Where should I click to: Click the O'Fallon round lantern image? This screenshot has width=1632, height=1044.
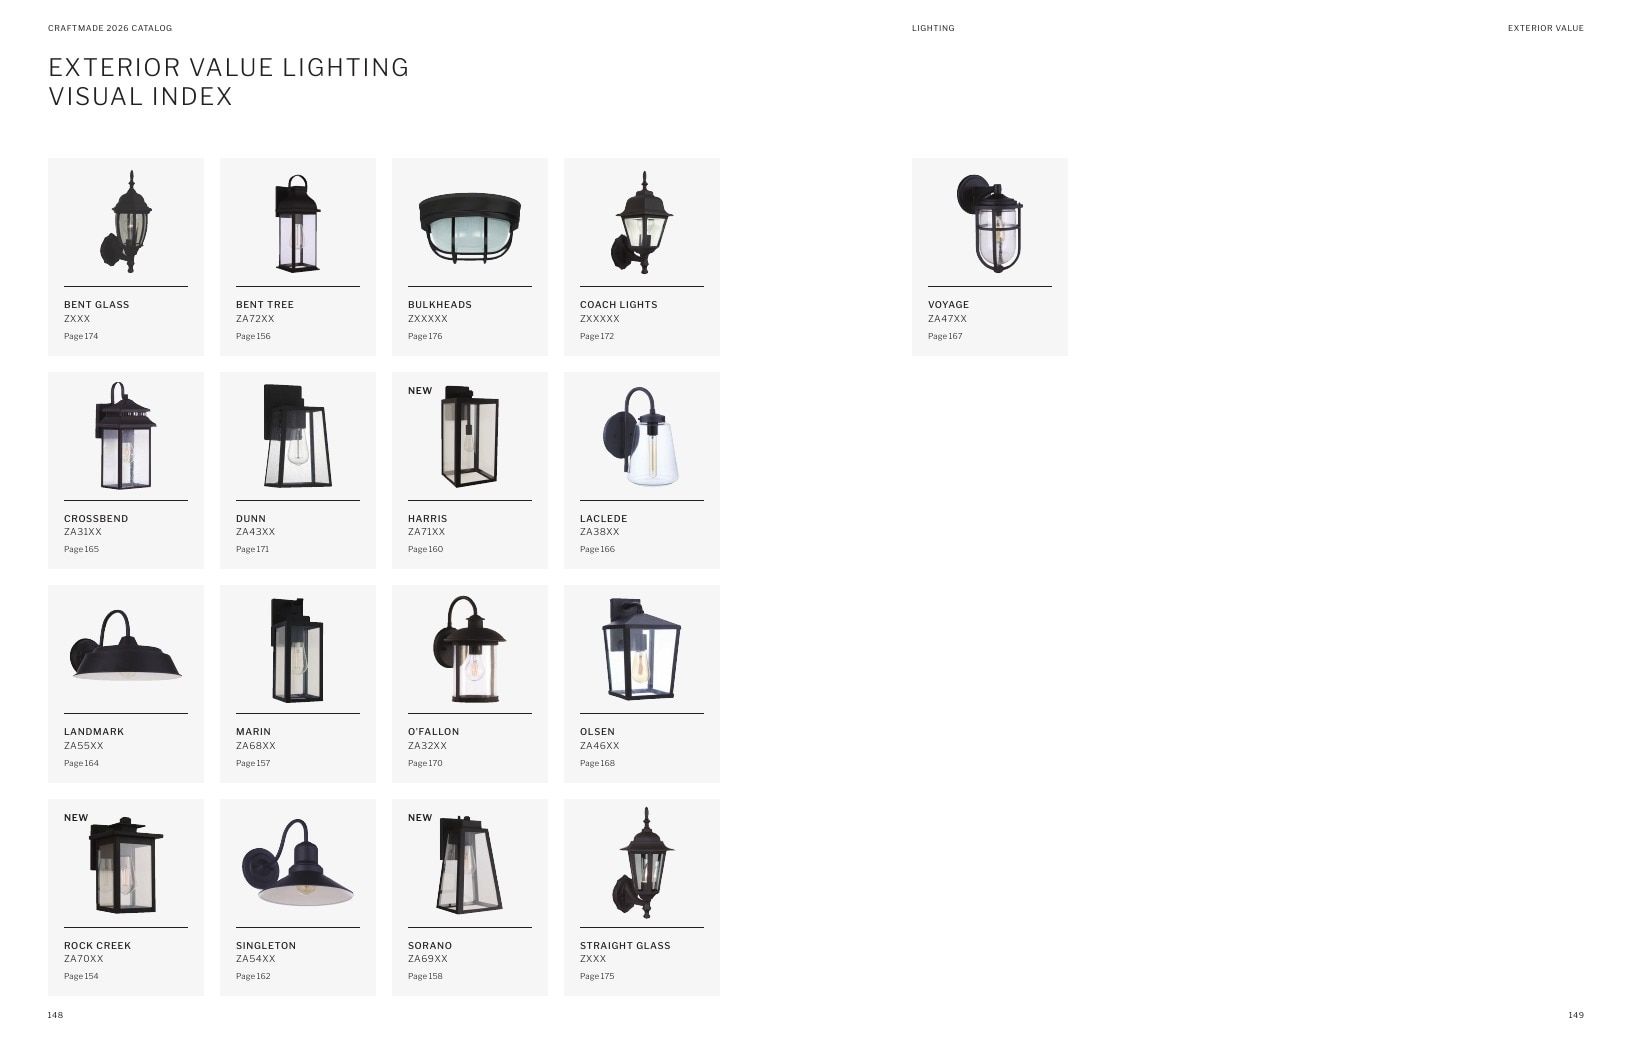pyautogui.click(x=469, y=649)
